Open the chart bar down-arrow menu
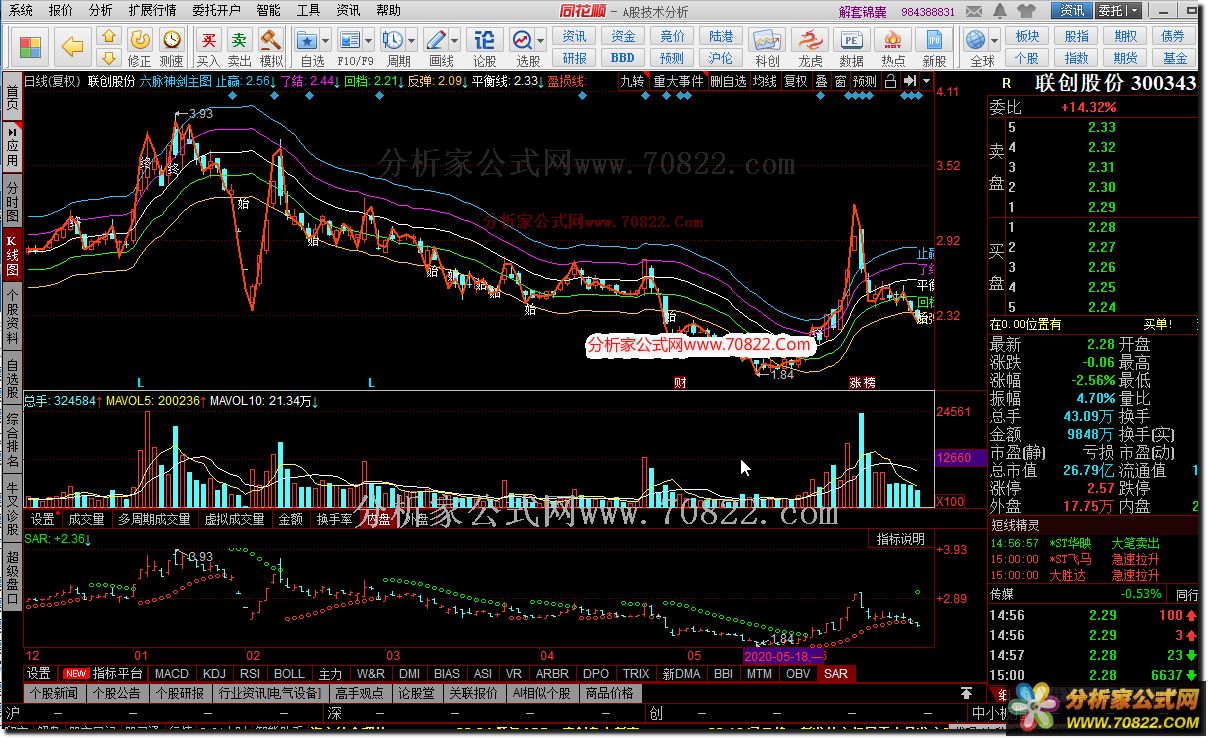 click(x=928, y=81)
